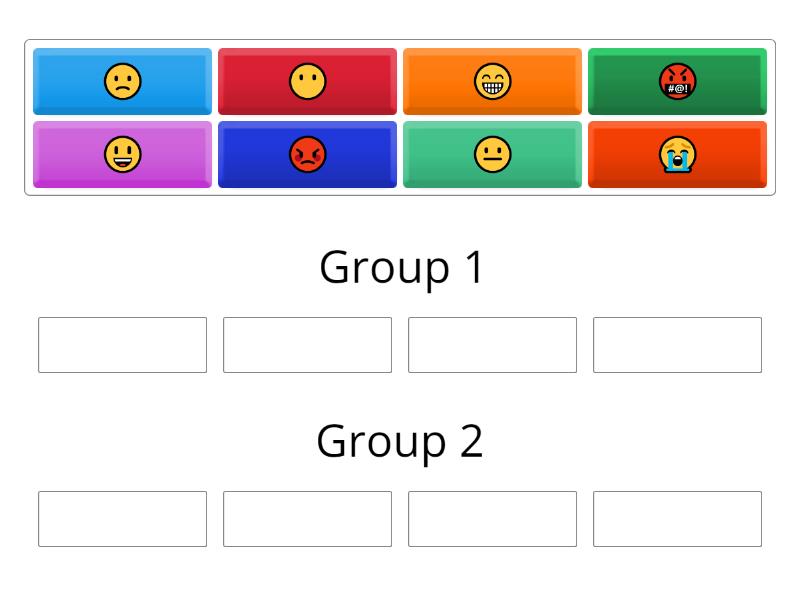Click the second empty slot under Group 1
The image size is (800, 600).
[307, 345]
